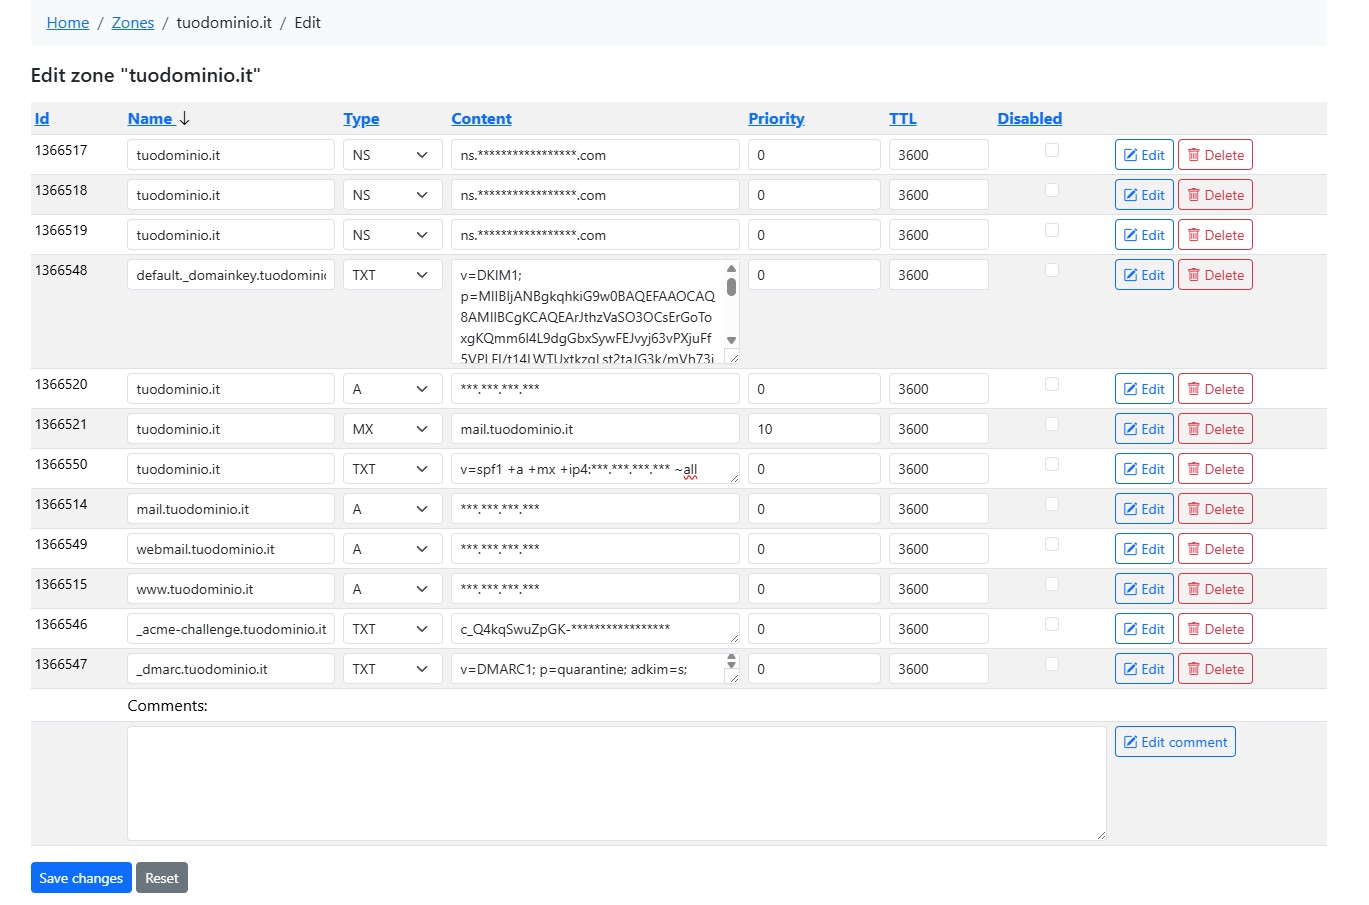Viewport: 1369px width, 905px height.
Task: Click Edit button for MX record
Action: (x=1143, y=429)
